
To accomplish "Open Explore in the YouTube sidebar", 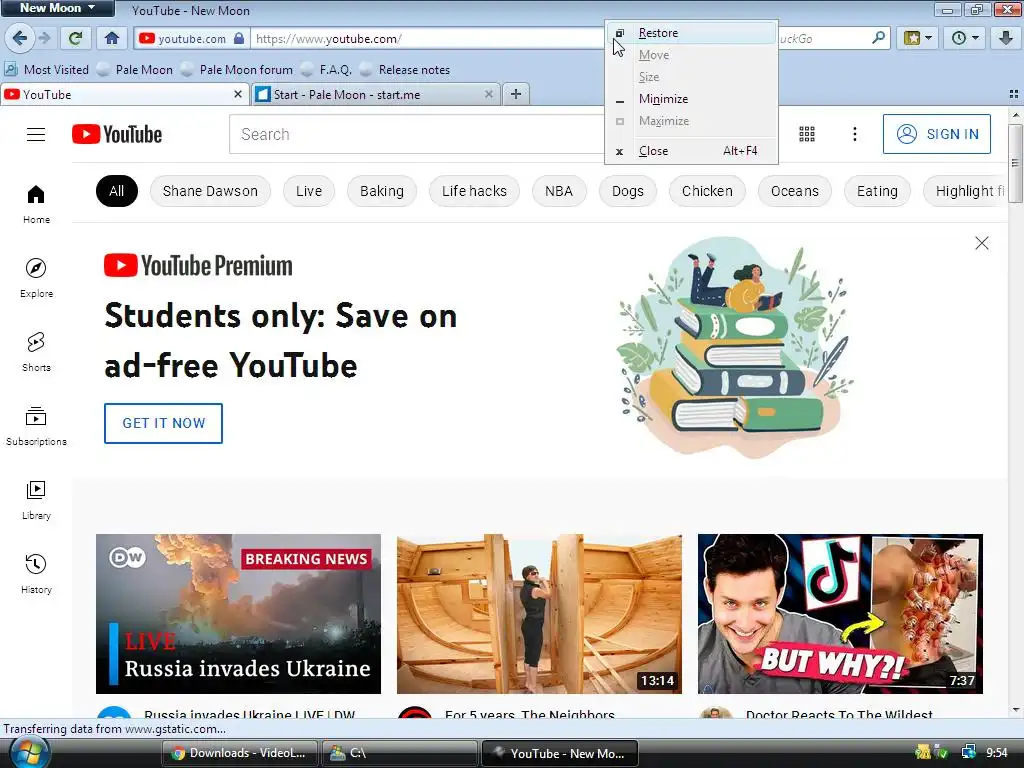I will click(36, 278).
